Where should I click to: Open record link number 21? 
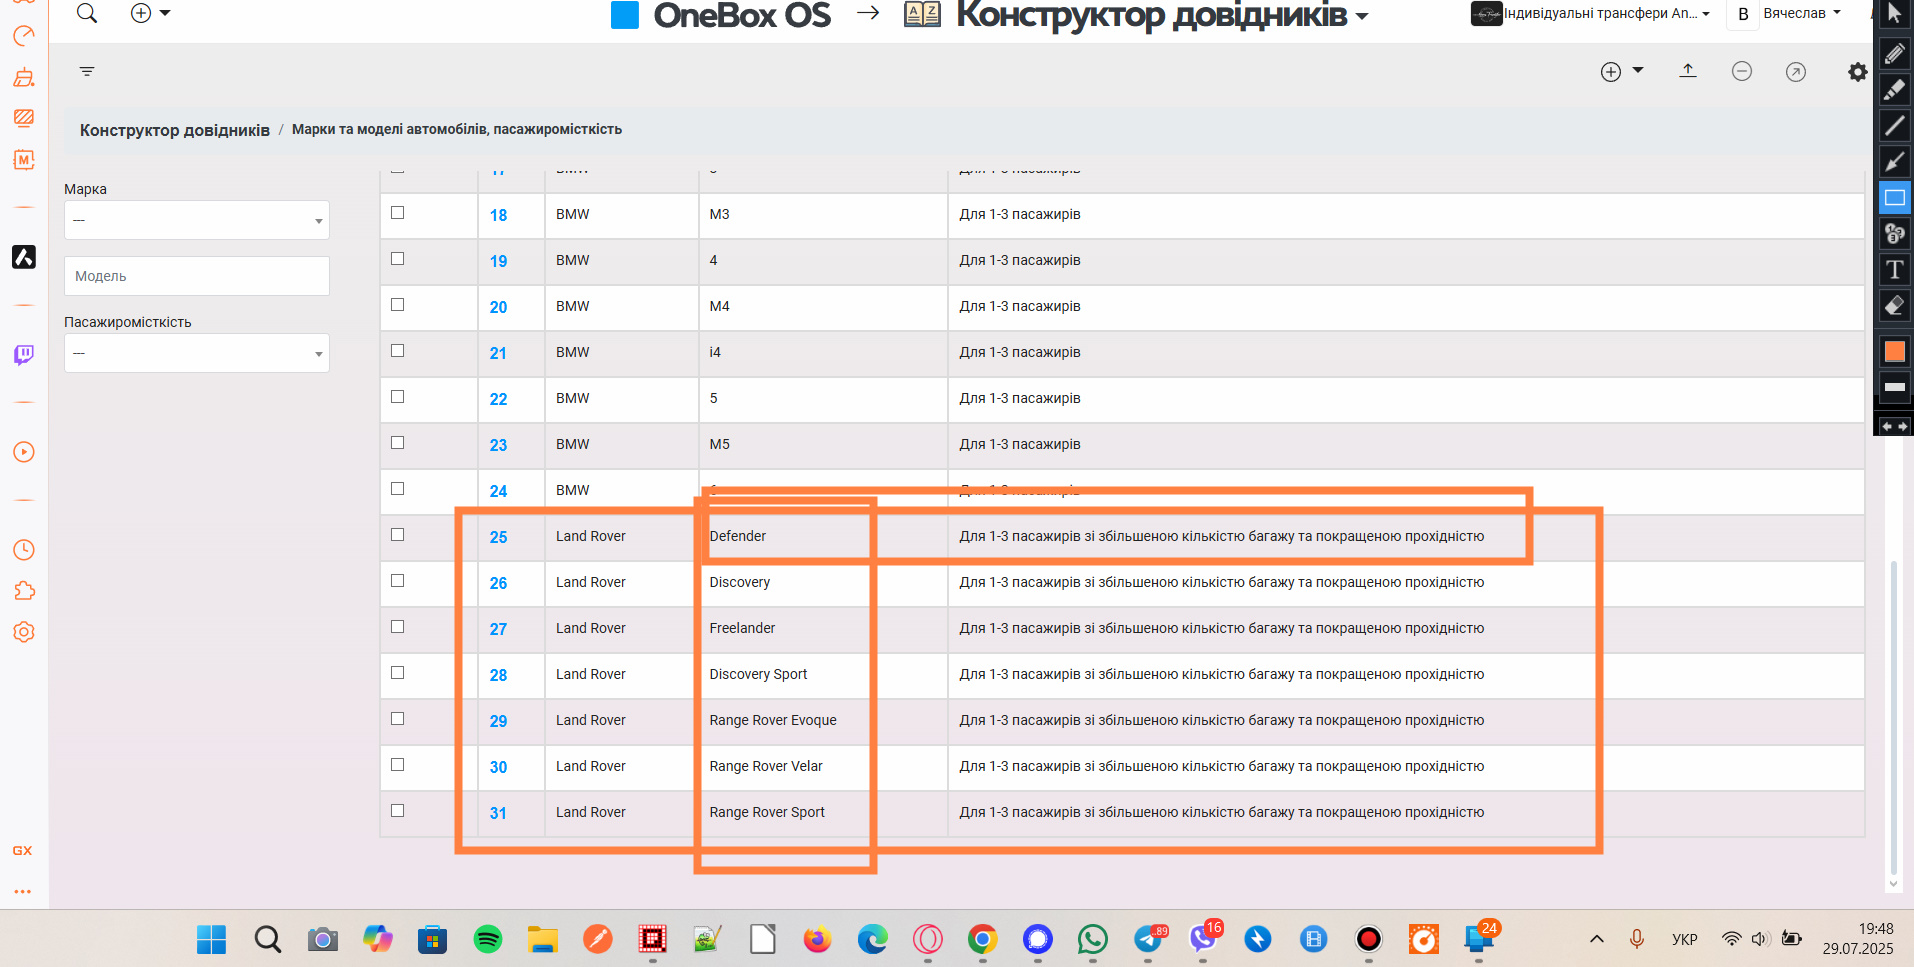(x=498, y=353)
